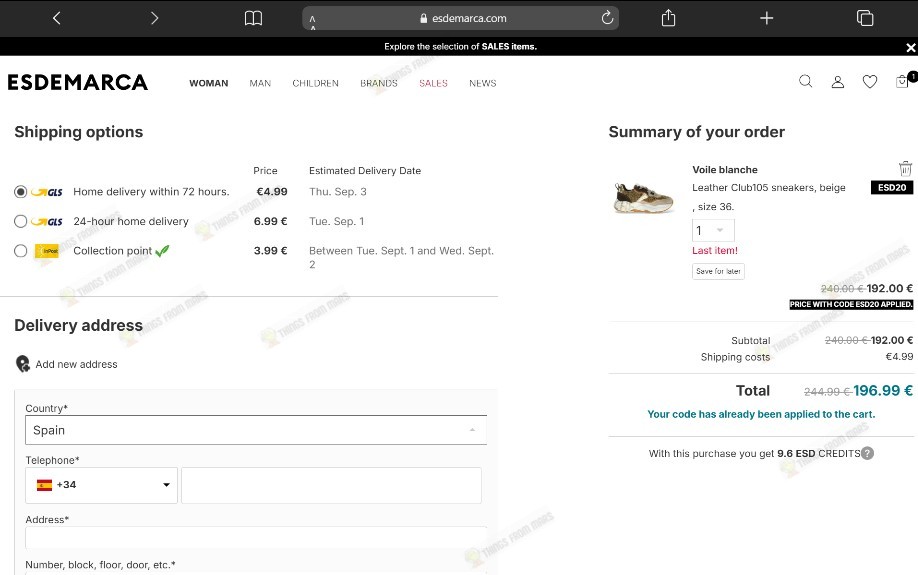Click the 'Tue. Sep. 1' delivery date

(337, 221)
